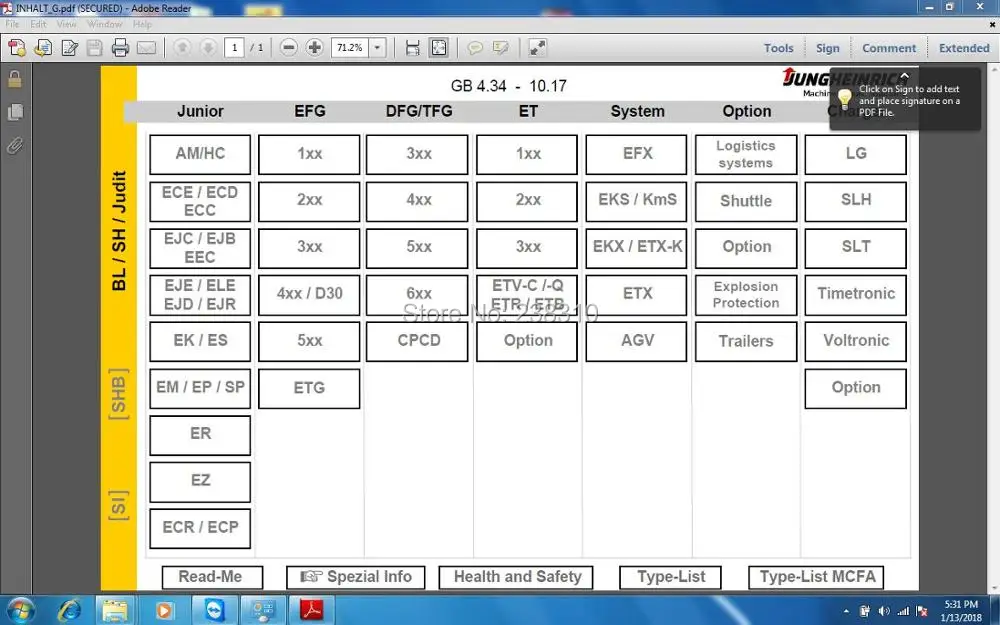The image size is (1000, 625).
Task: Click the sticky note comment icon
Action: pos(474,48)
